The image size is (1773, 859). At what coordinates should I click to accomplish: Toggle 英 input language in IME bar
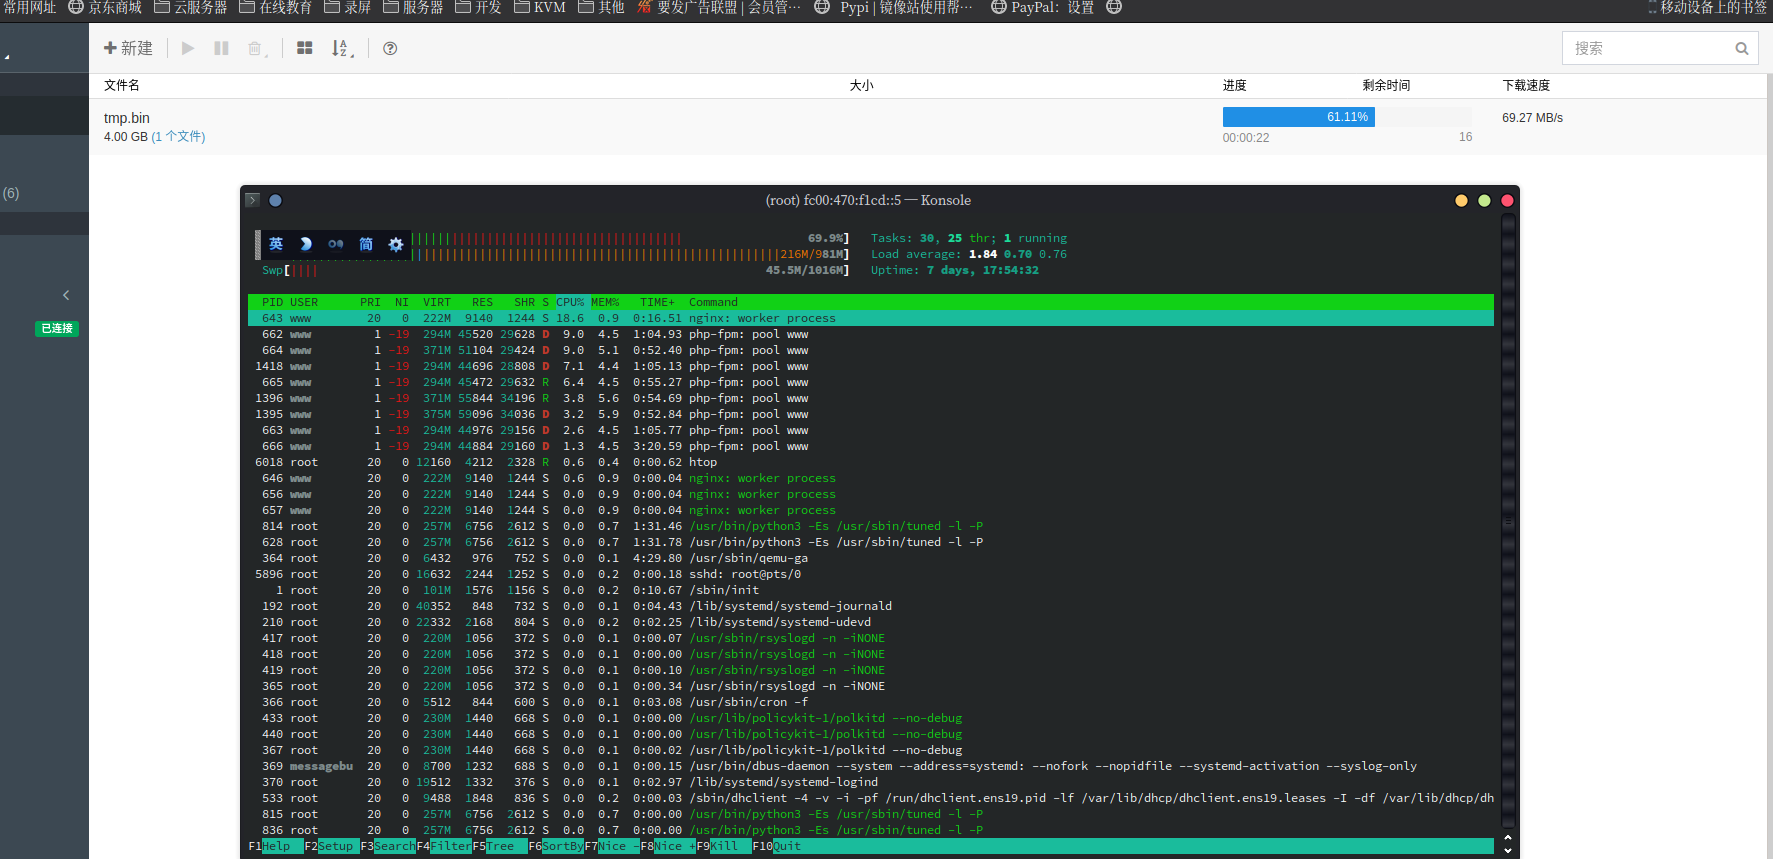276,244
